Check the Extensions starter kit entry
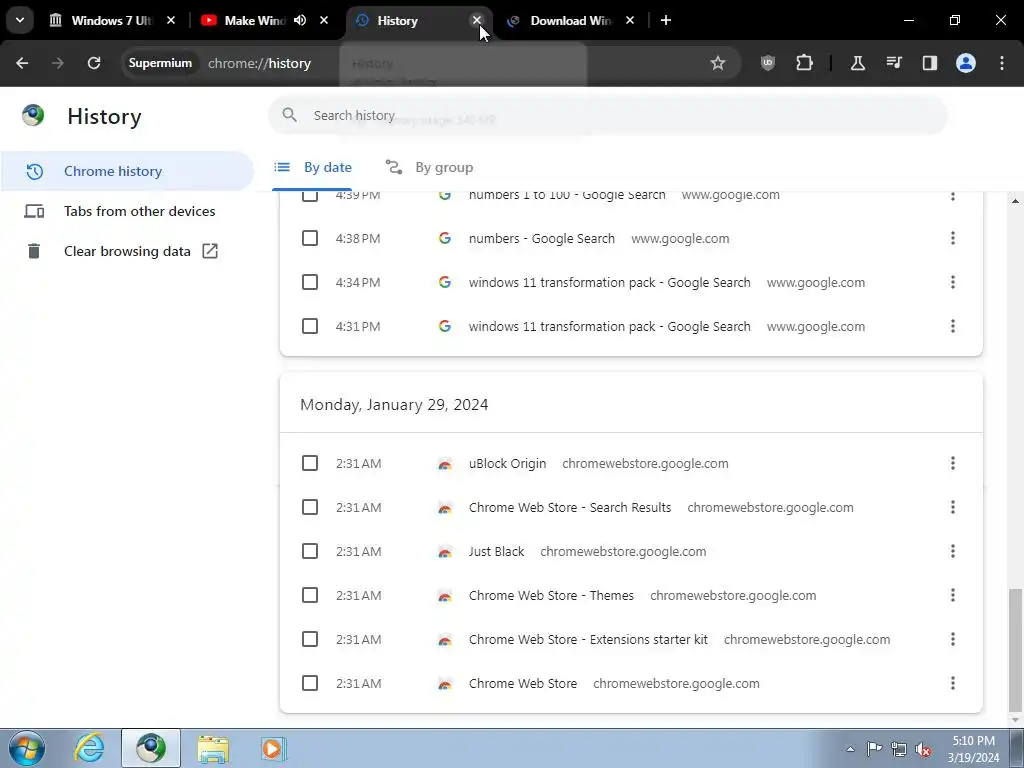The image size is (1024, 768). point(310,639)
